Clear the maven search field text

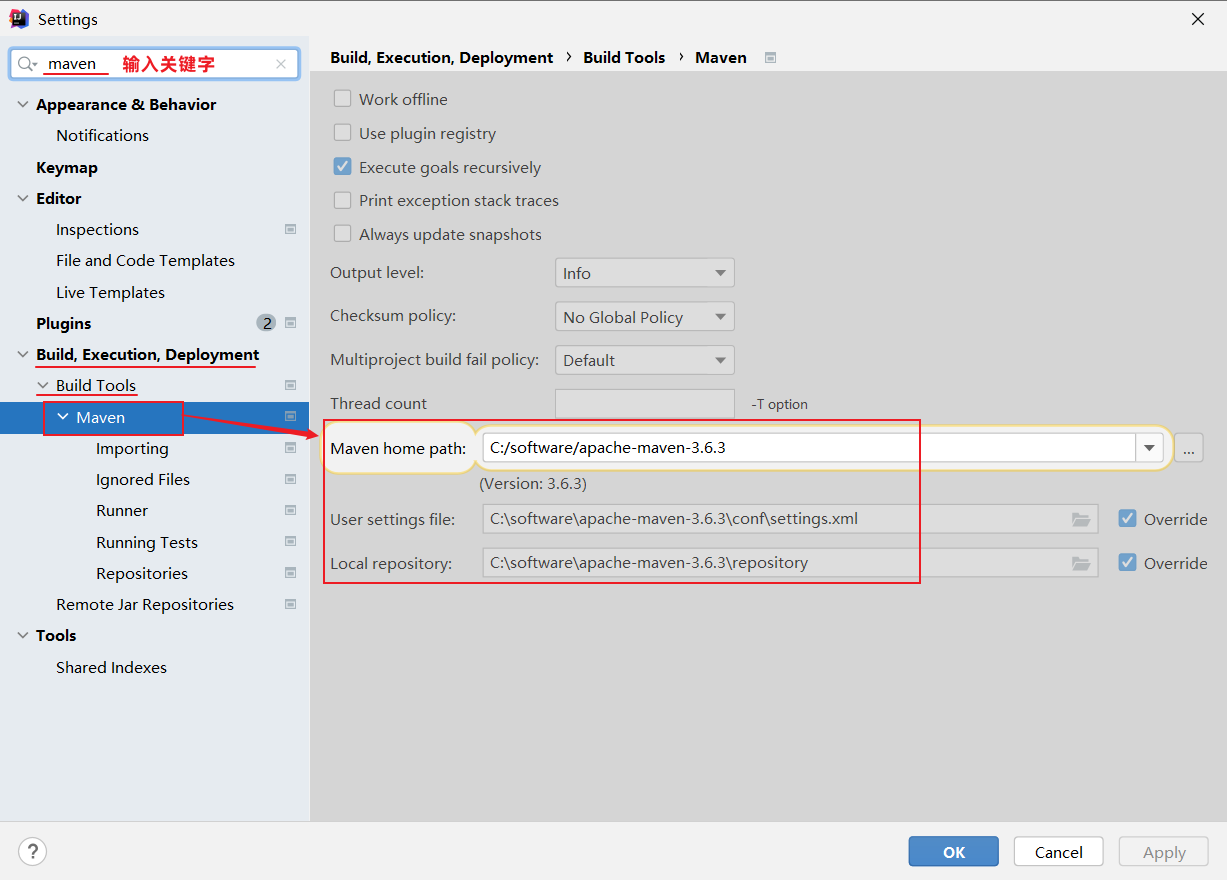pos(281,64)
